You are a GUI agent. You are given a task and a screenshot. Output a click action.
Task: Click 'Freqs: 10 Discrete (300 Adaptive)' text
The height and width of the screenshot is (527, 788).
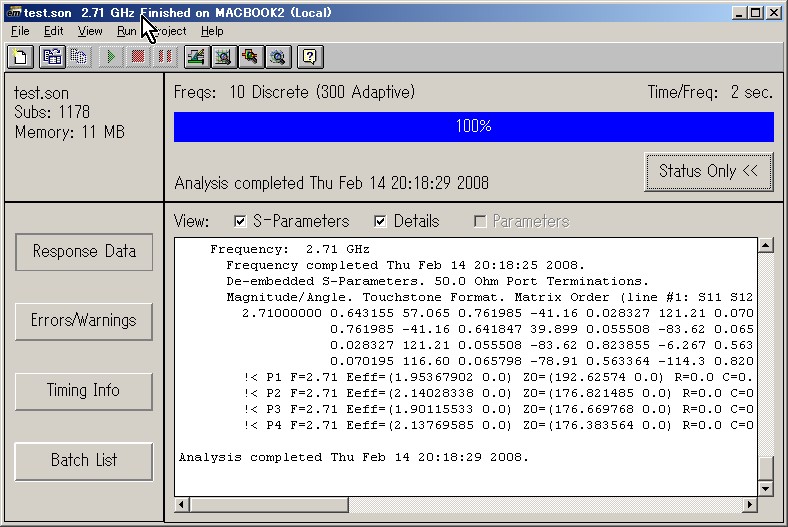click(x=294, y=92)
